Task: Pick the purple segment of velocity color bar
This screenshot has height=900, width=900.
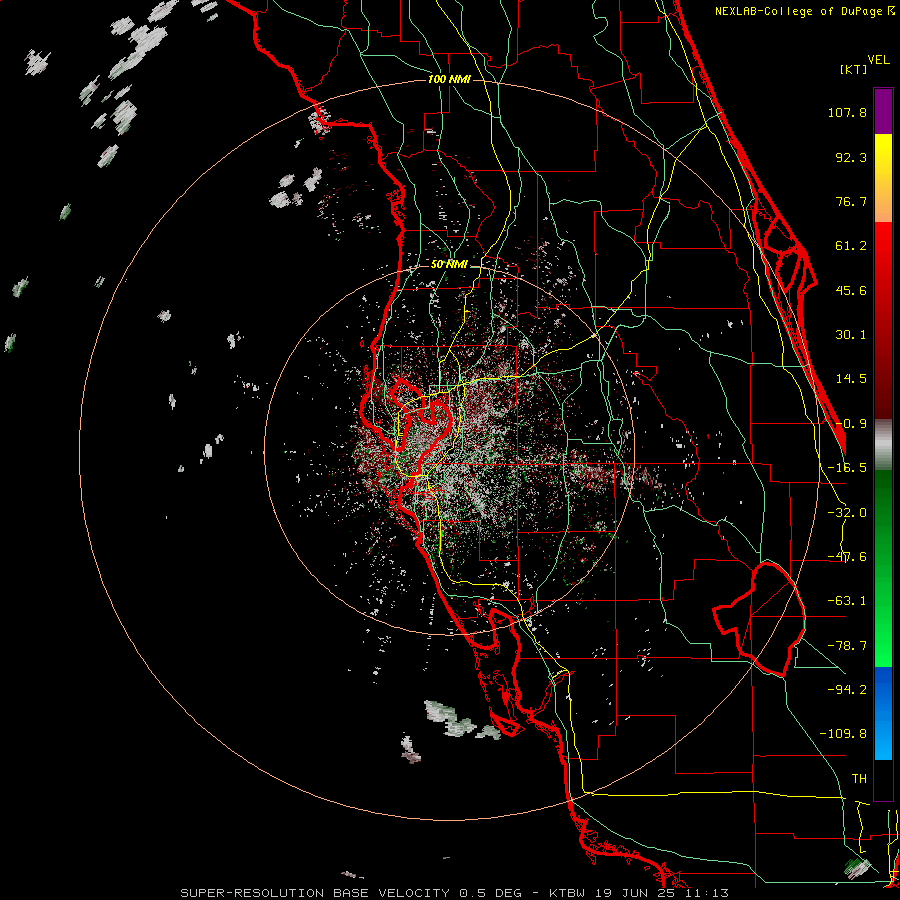Action: tap(883, 111)
